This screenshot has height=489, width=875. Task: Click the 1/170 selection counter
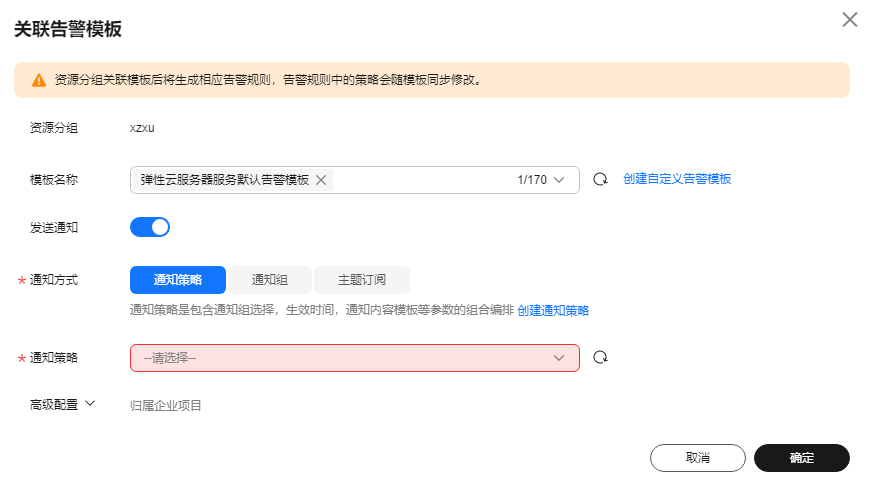tap(532, 180)
